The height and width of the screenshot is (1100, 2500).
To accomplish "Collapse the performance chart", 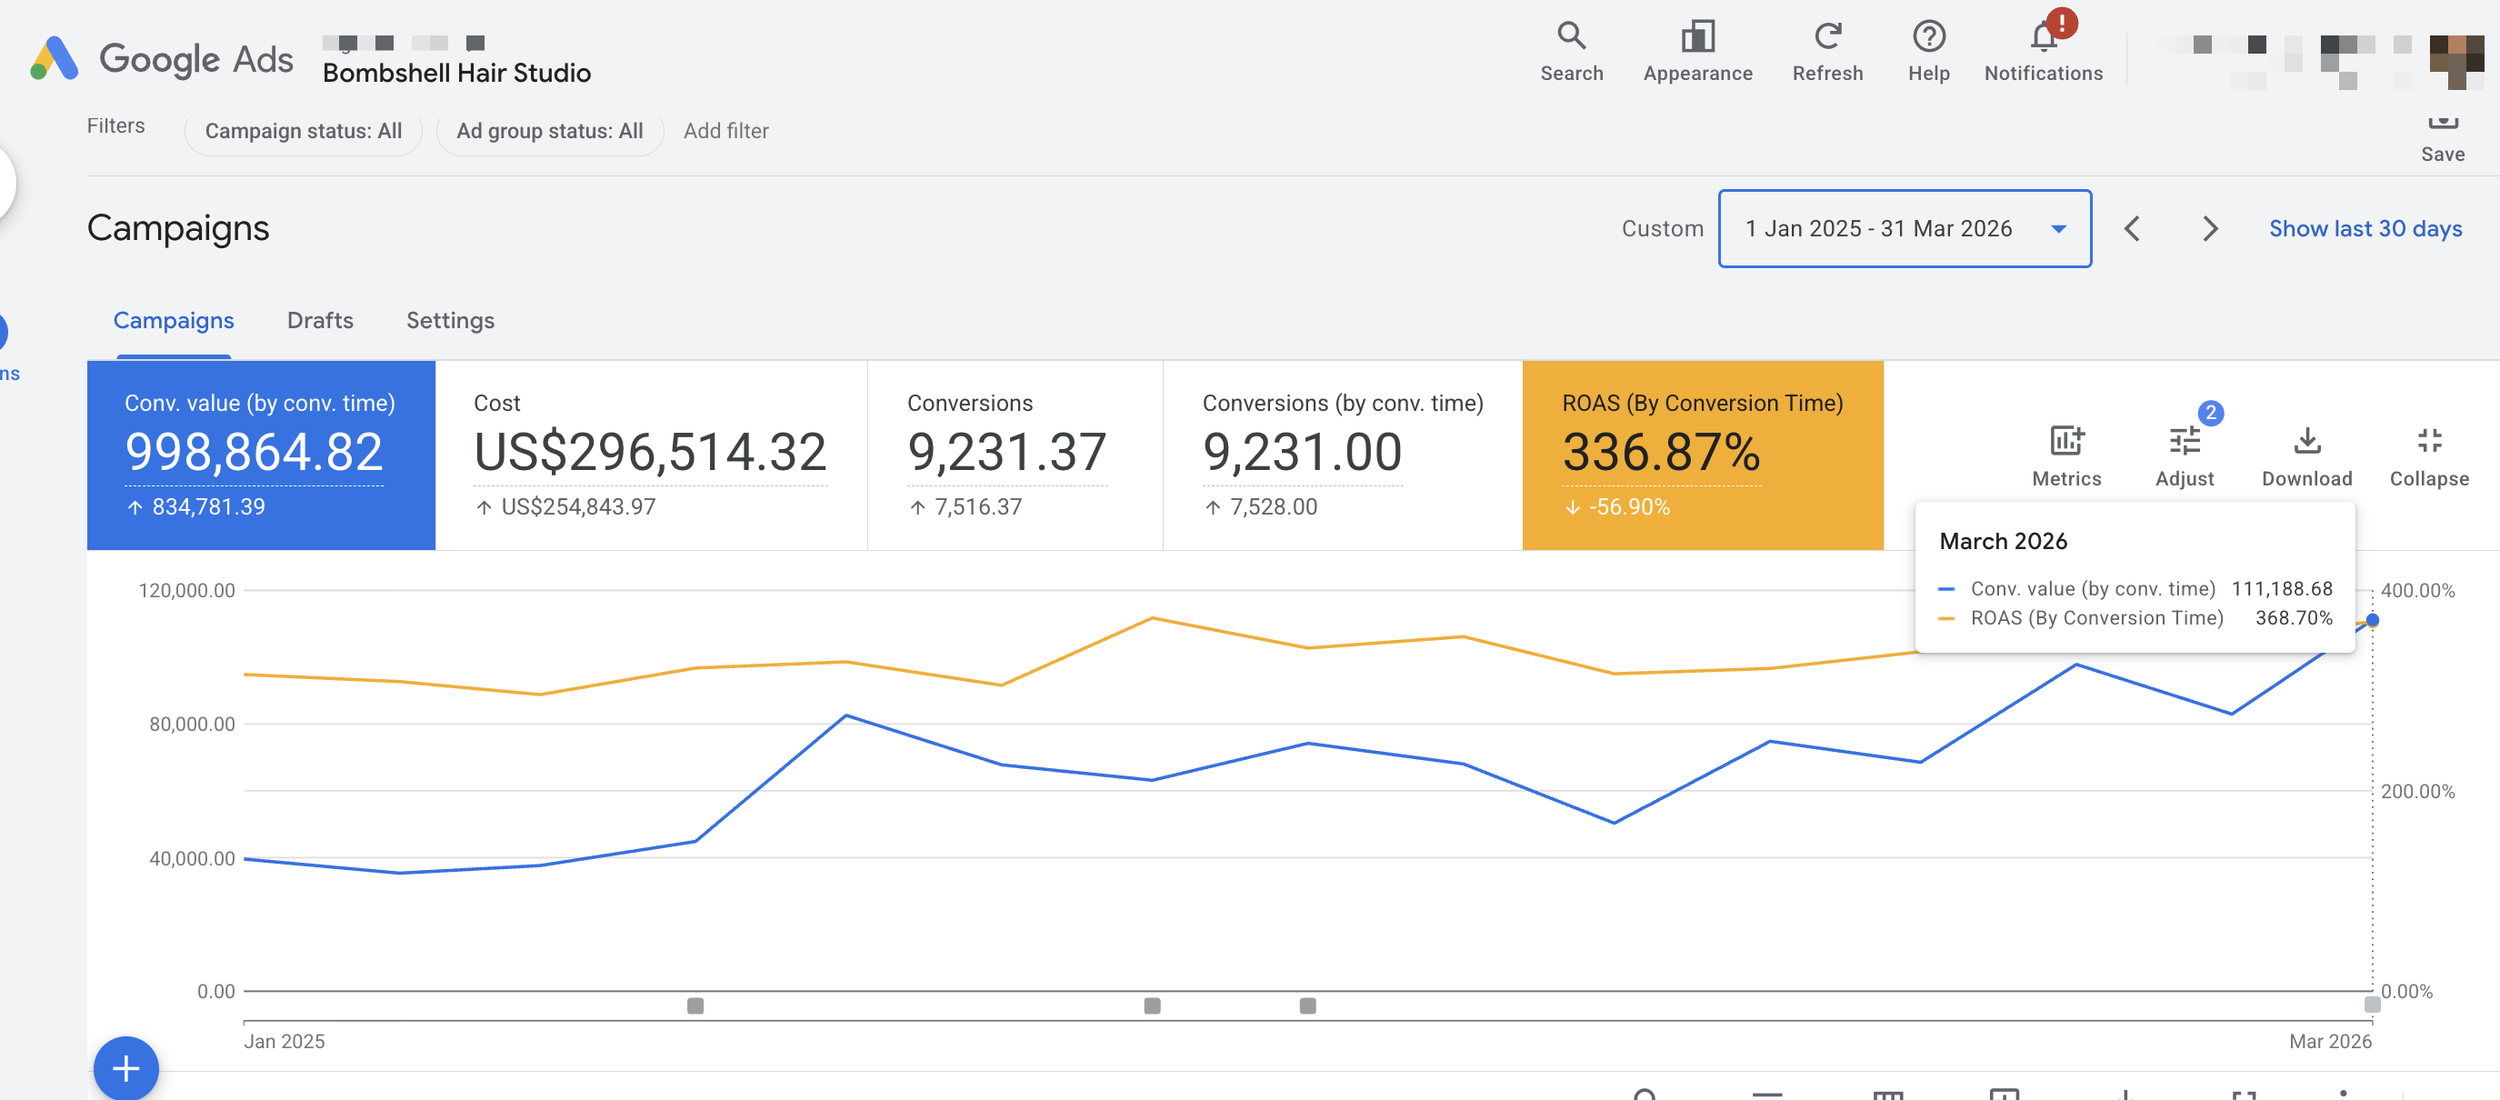I will pos(2429,456).
